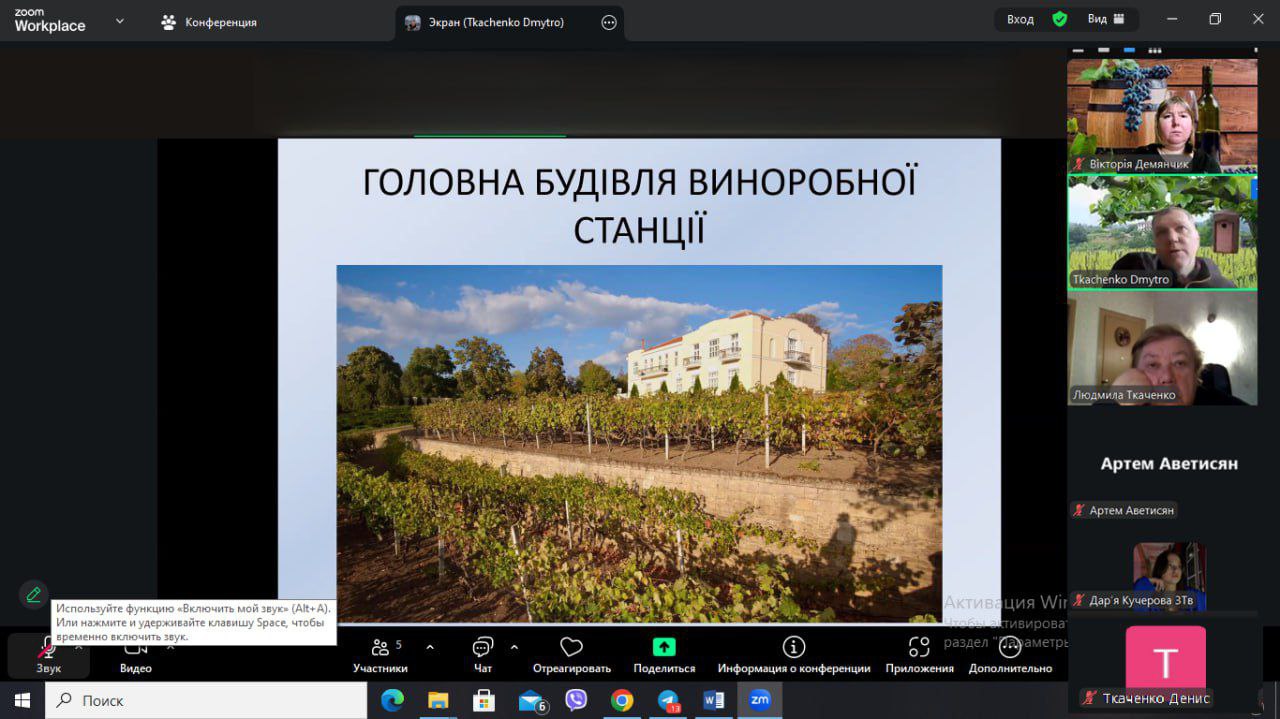Open Viber from the Windows taskbar
The width and height of the screenshot is (1280, 719).
[576, 700]
